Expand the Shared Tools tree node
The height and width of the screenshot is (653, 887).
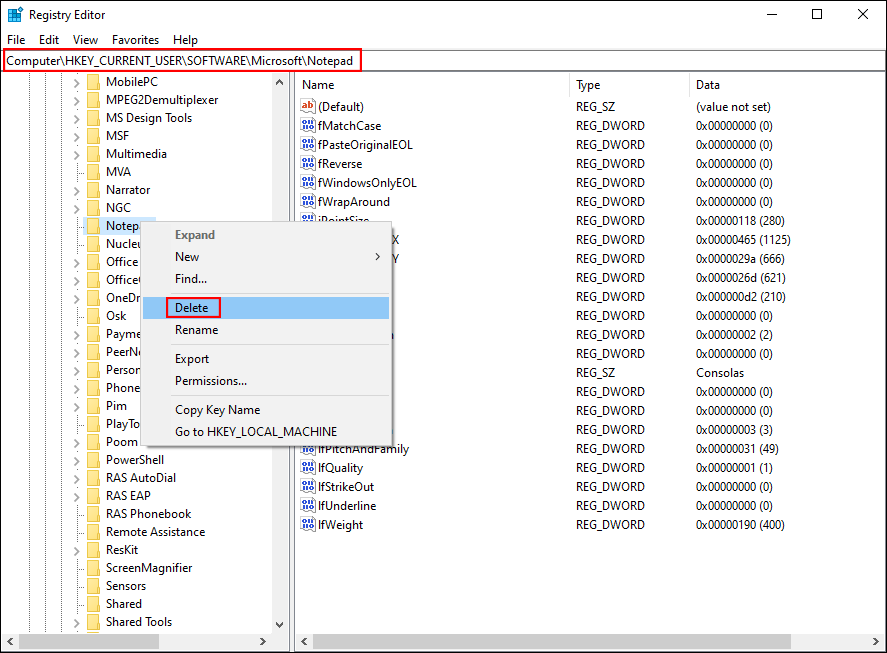(76, 622)
